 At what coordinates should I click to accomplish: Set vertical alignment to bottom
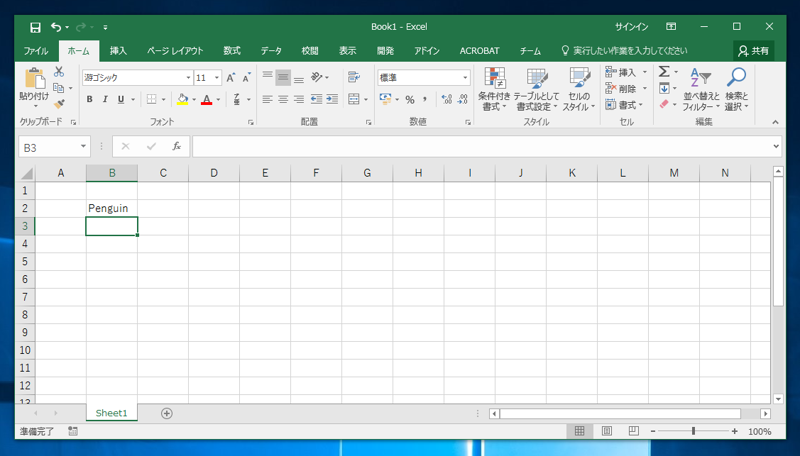tap(299, 78)
